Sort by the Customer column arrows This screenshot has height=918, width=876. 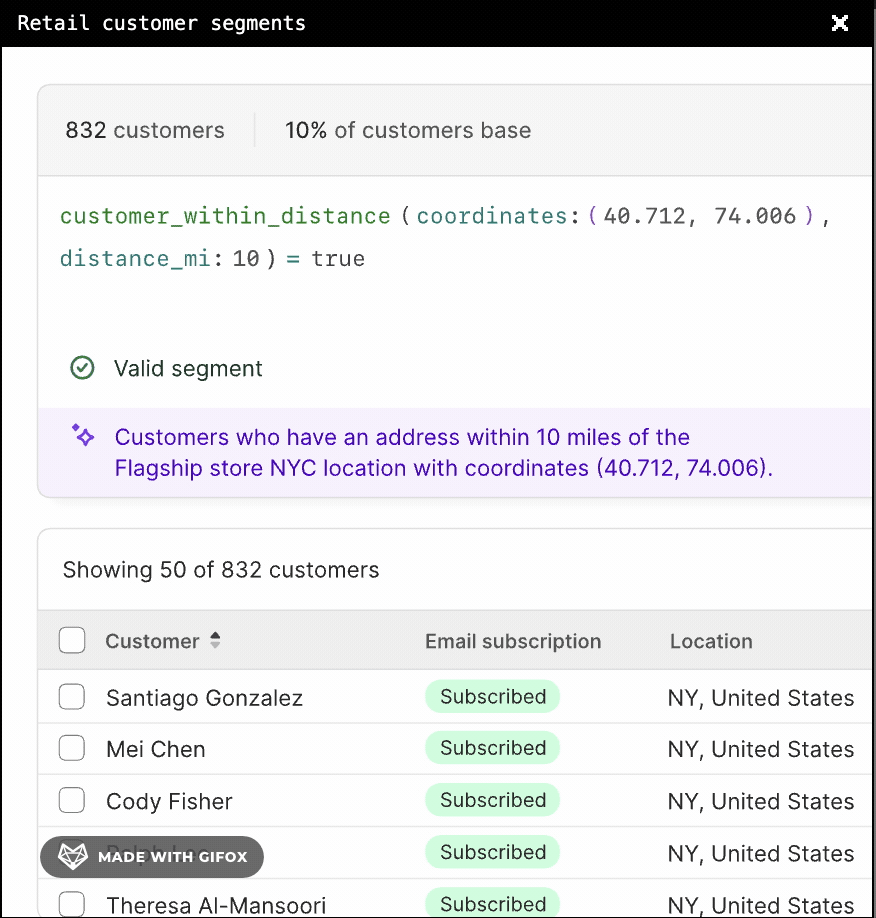click(x=215, y=640)
